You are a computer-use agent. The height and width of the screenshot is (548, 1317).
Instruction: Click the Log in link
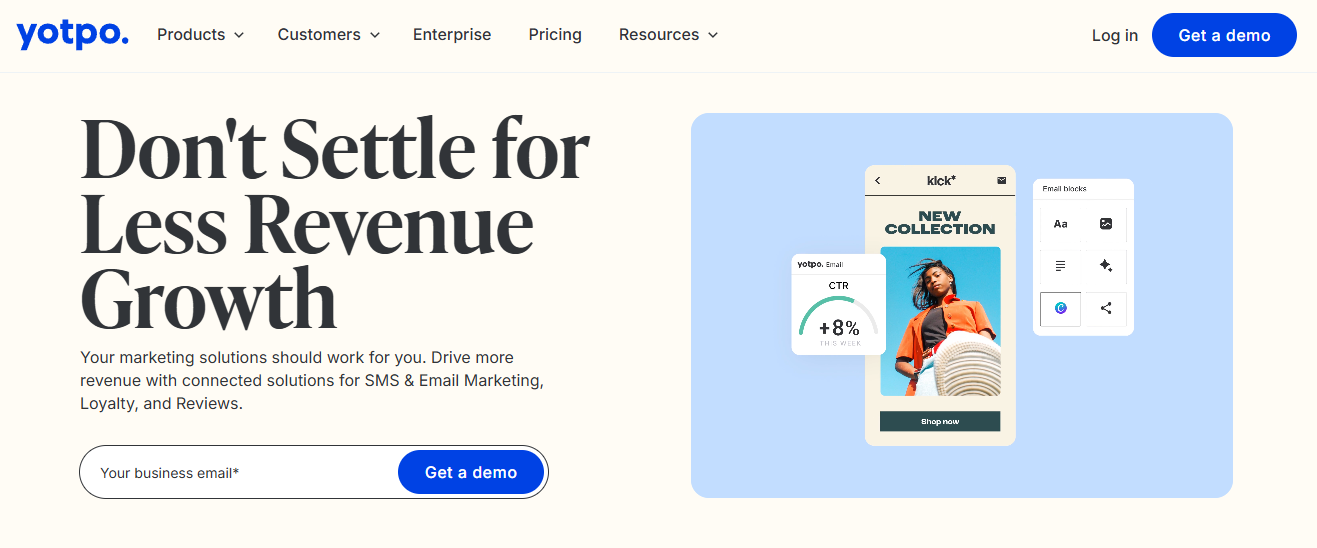coord(1114,35)
